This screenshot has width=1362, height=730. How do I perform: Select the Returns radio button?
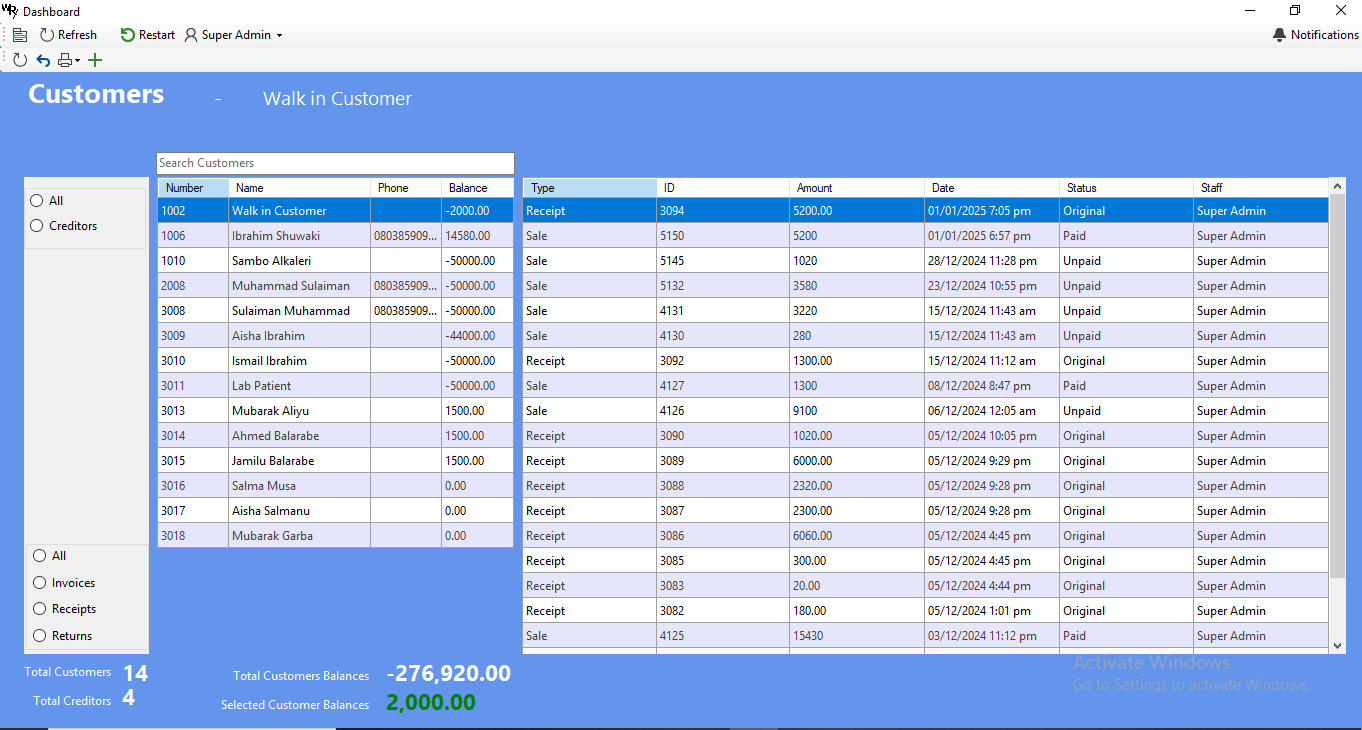40,636
